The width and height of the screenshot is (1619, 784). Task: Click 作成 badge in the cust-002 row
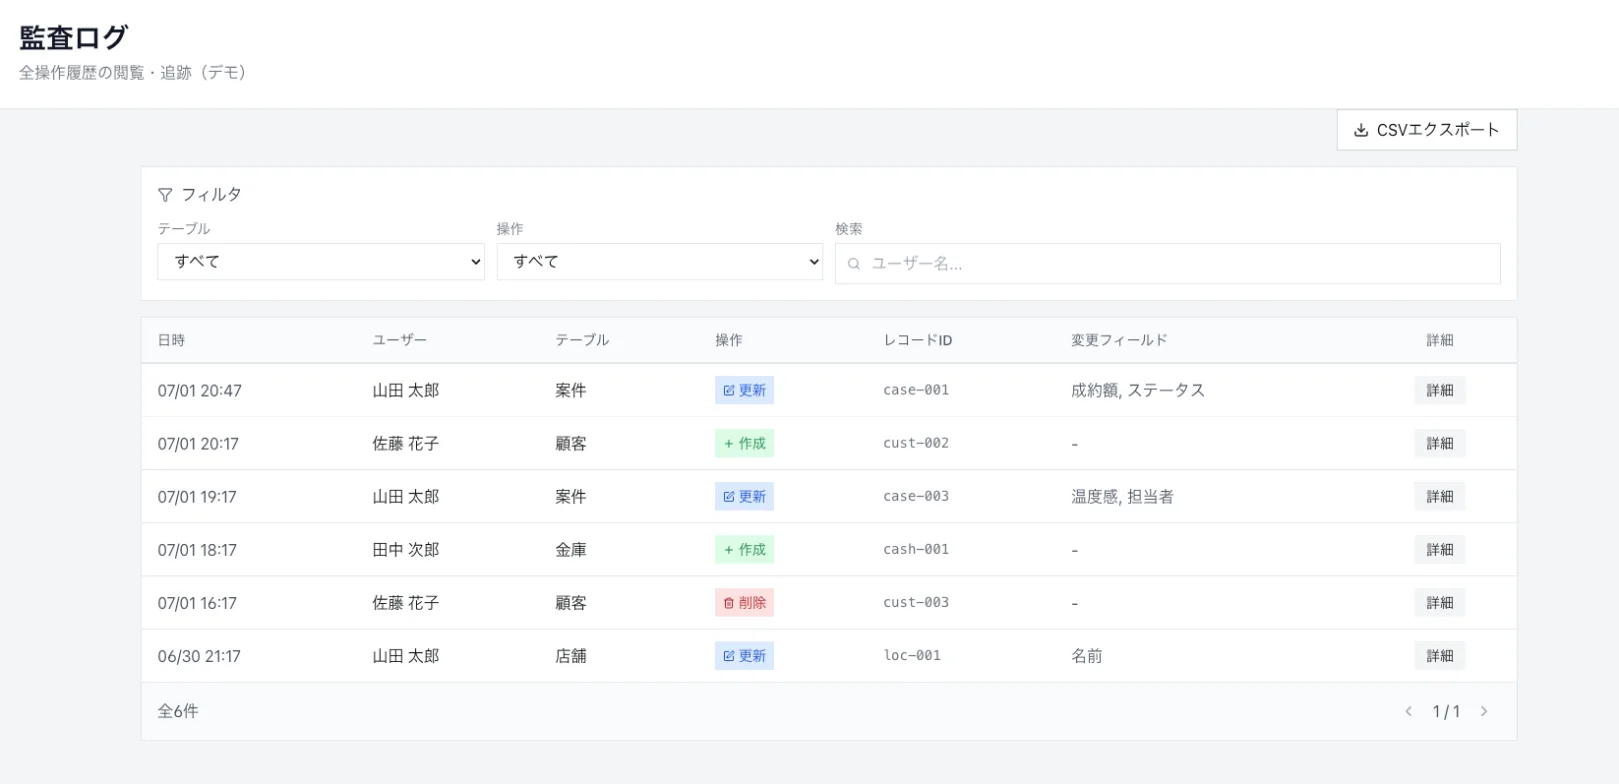pyautogui.click(x=744, y=443)
